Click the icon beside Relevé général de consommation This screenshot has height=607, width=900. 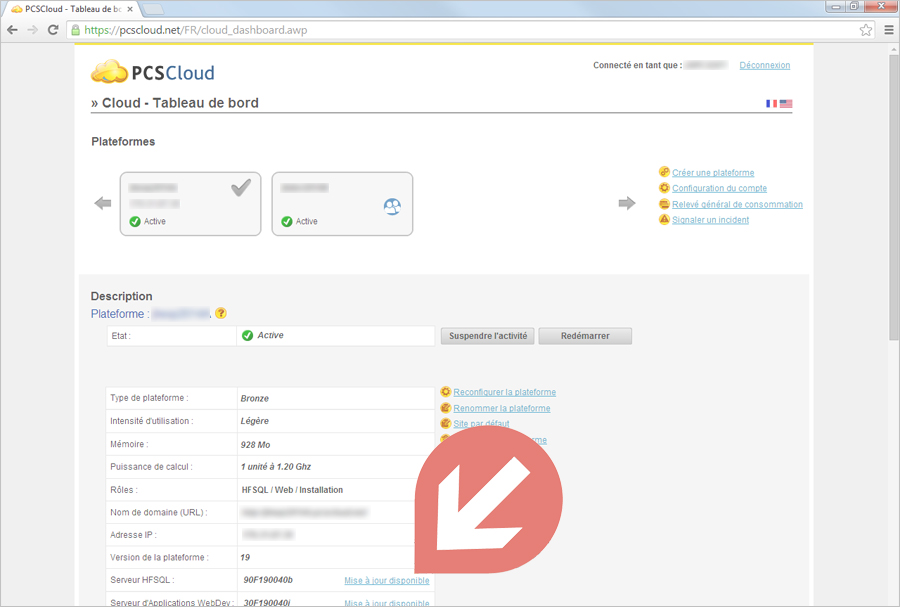(x=664, y=204)
